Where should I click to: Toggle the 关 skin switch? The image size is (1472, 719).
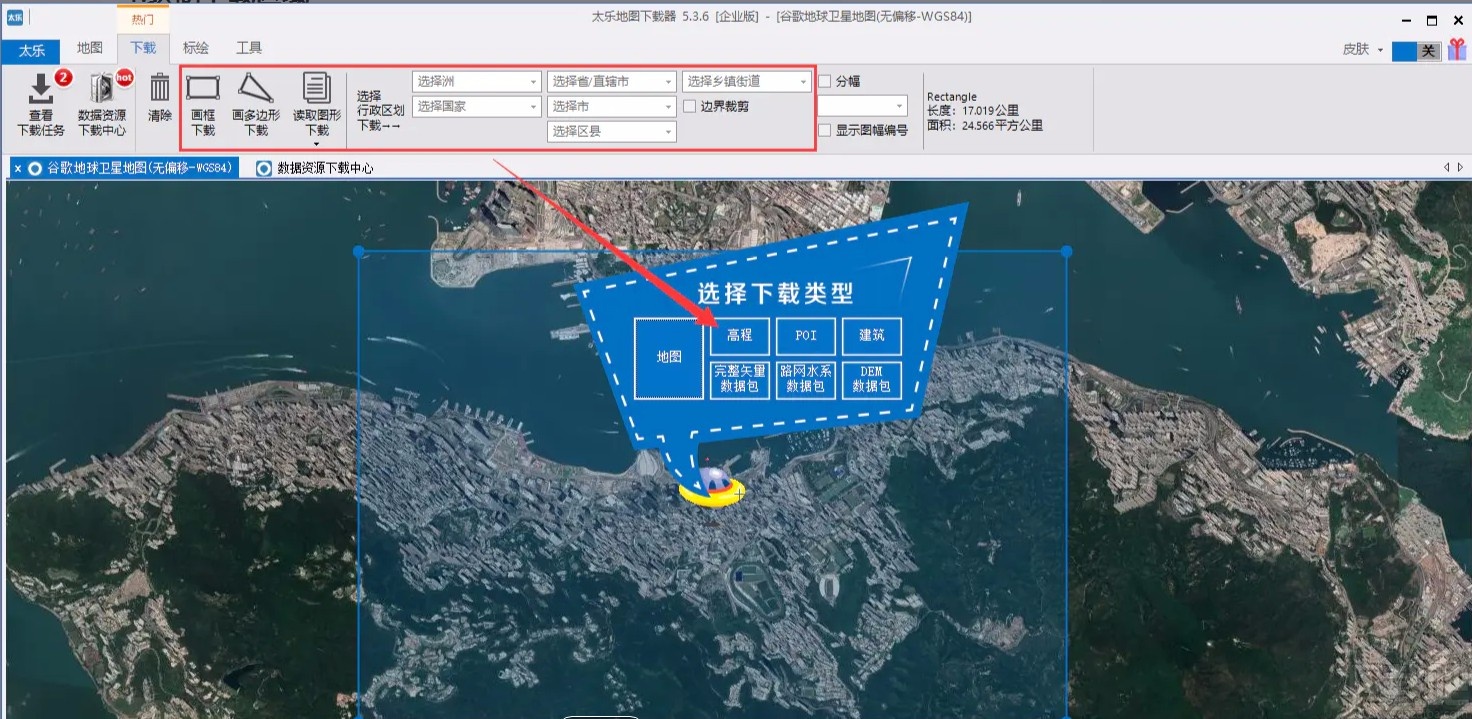1417,50
